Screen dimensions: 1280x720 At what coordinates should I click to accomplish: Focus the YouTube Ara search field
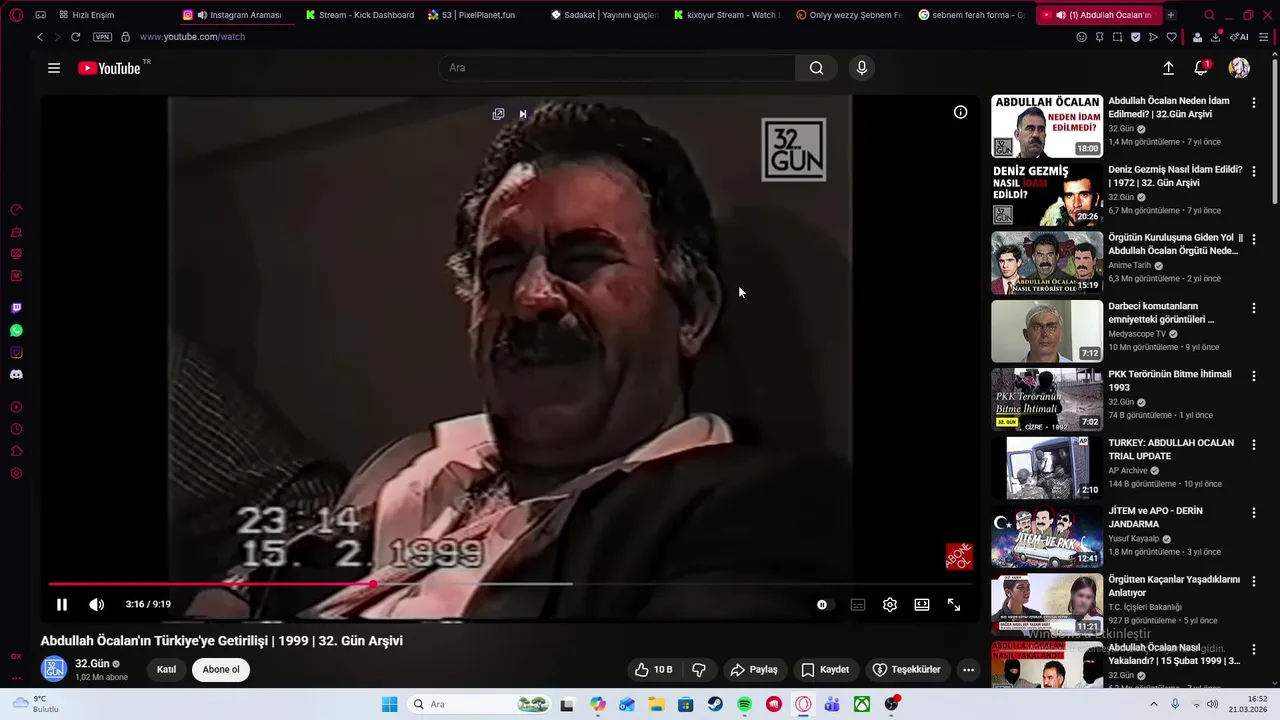617,68
